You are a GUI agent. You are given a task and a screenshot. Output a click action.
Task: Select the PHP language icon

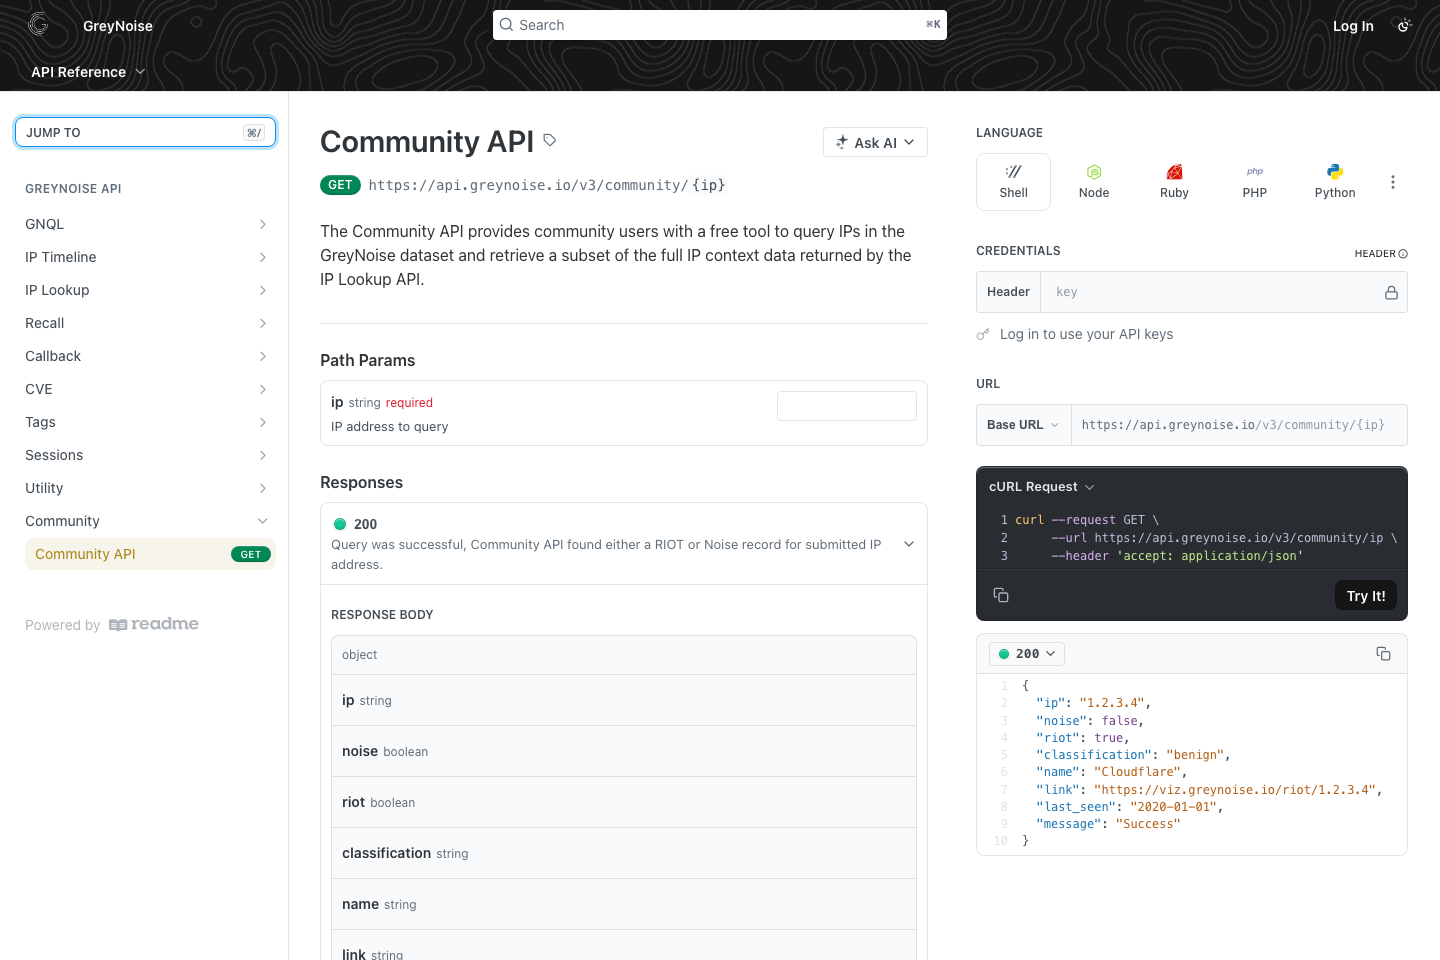click(1254, 180)
